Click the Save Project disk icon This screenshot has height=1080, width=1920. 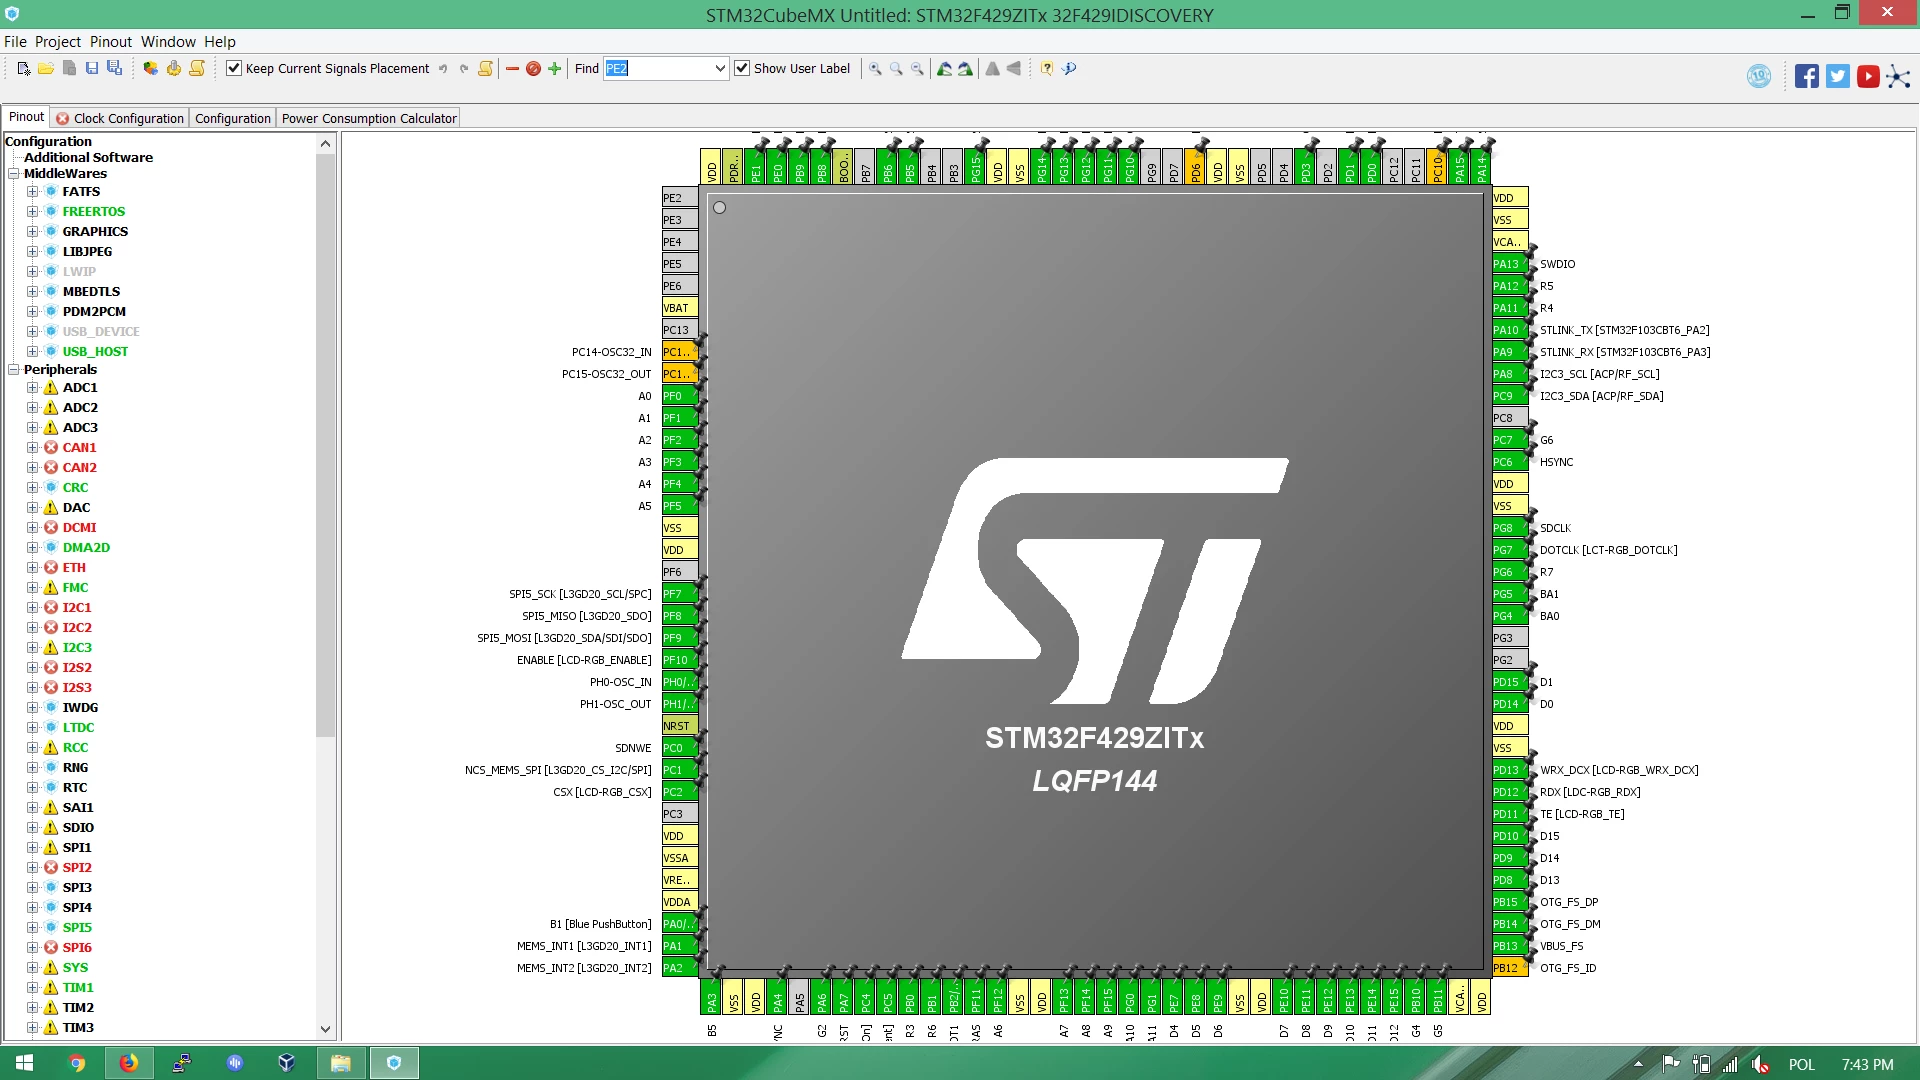pyautogui.click(x=92, y=68)
